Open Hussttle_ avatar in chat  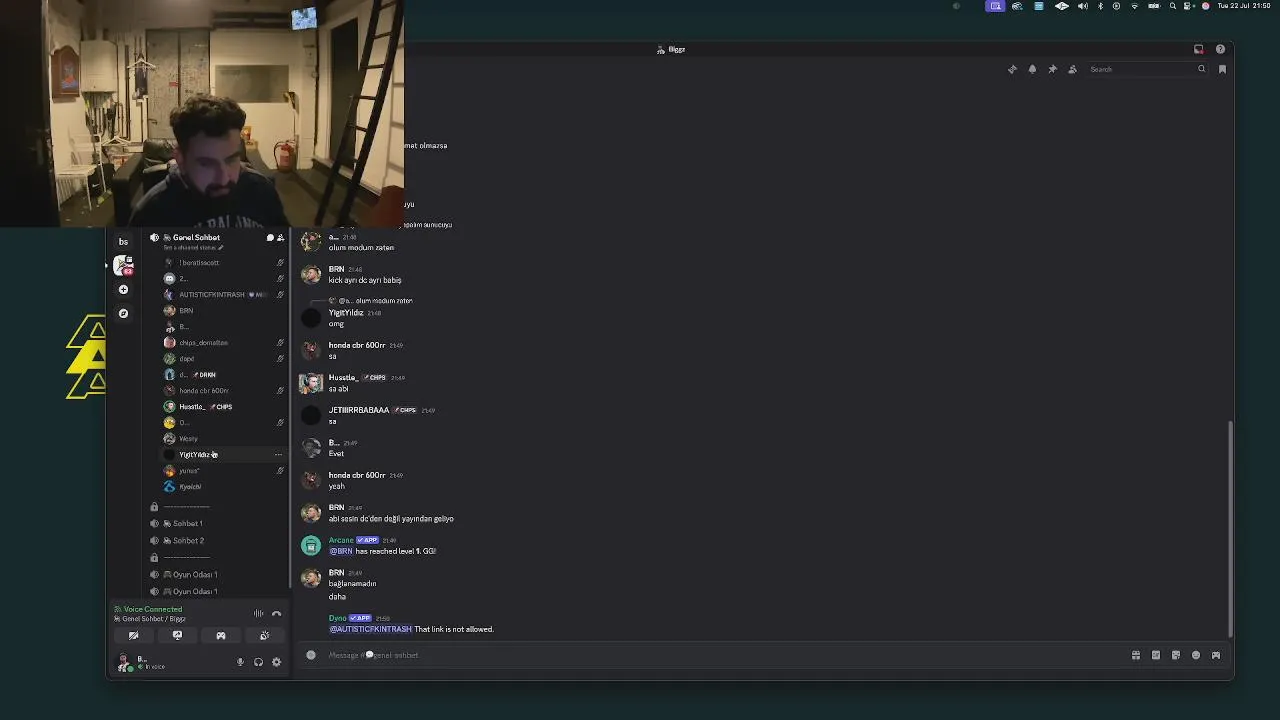click(x=311, y=383)
